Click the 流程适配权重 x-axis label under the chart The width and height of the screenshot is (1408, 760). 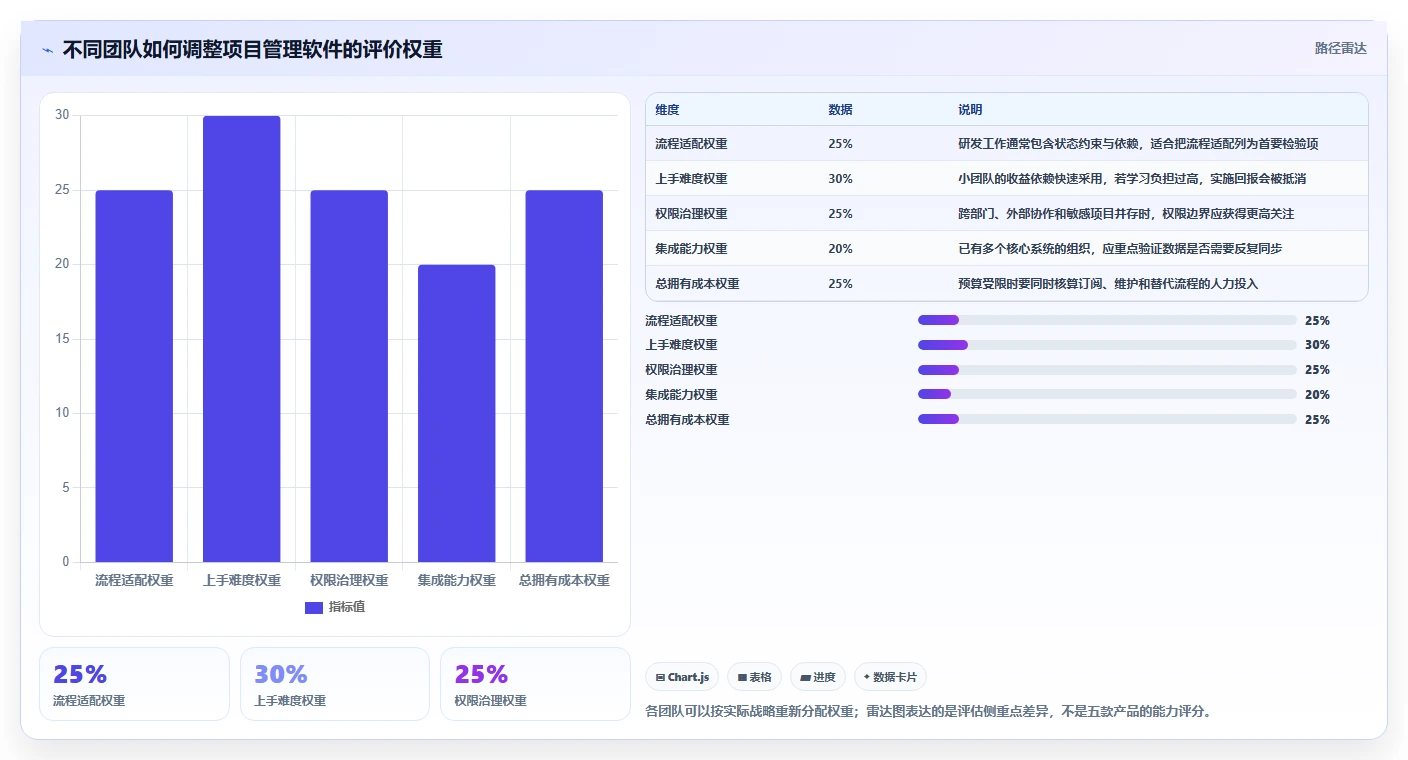[x=134, y=580]
